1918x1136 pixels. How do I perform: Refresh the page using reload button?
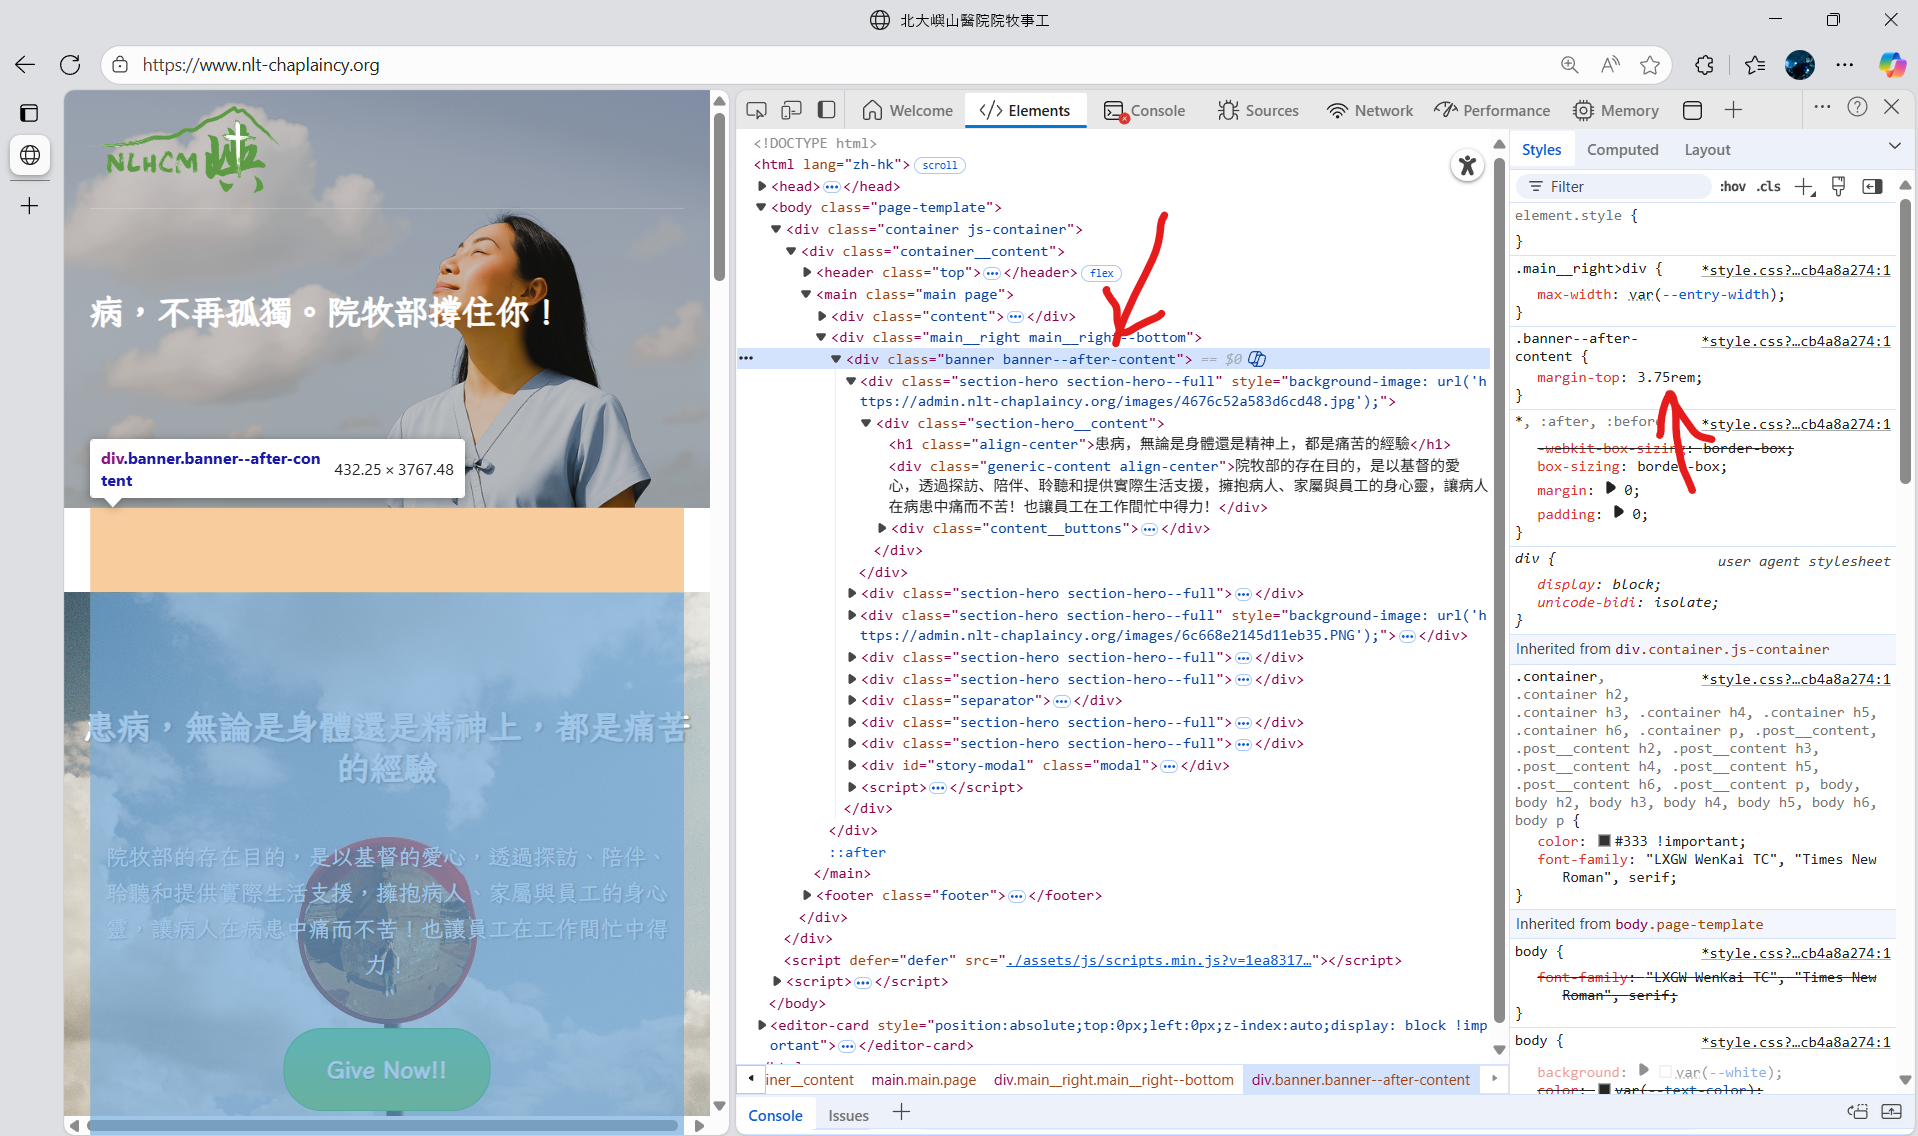70,65
